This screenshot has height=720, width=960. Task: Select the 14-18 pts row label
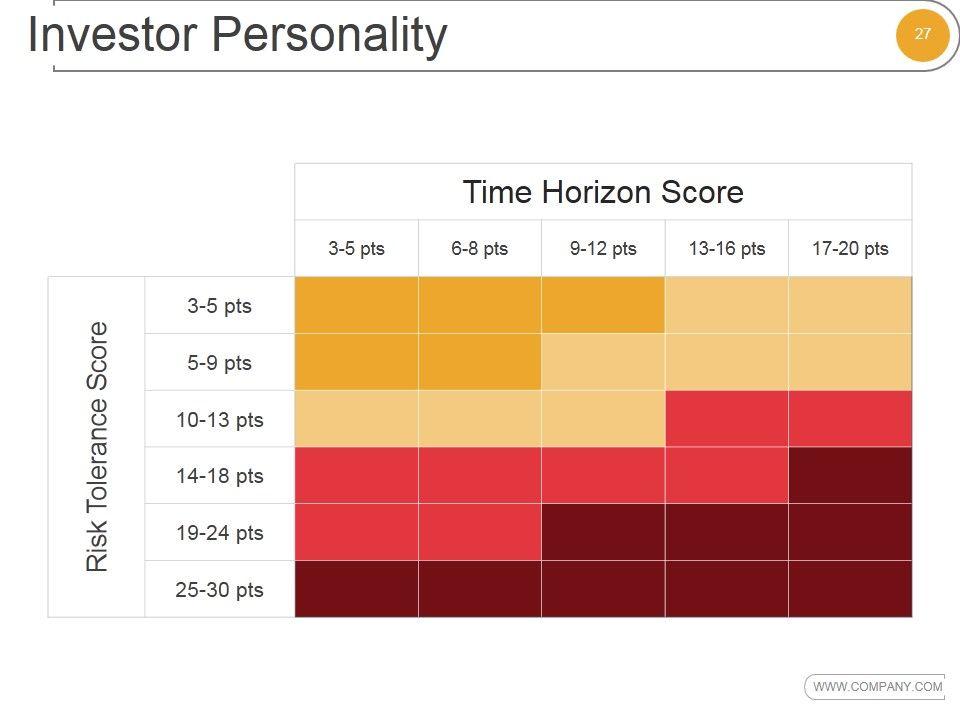click(x=220, y=476)
